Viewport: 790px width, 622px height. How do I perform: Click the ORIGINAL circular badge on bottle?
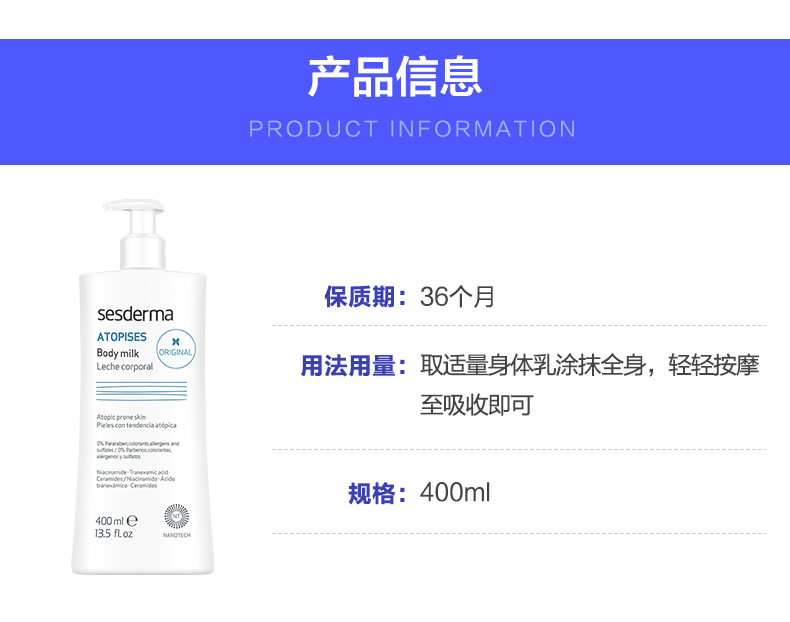(176, 349)
